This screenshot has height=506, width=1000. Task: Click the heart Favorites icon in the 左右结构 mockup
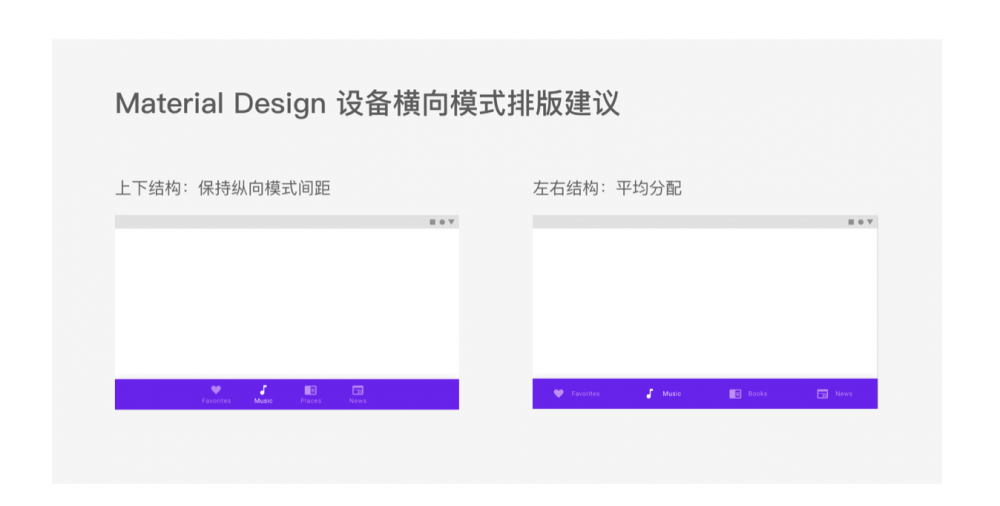tap(559, 394)
